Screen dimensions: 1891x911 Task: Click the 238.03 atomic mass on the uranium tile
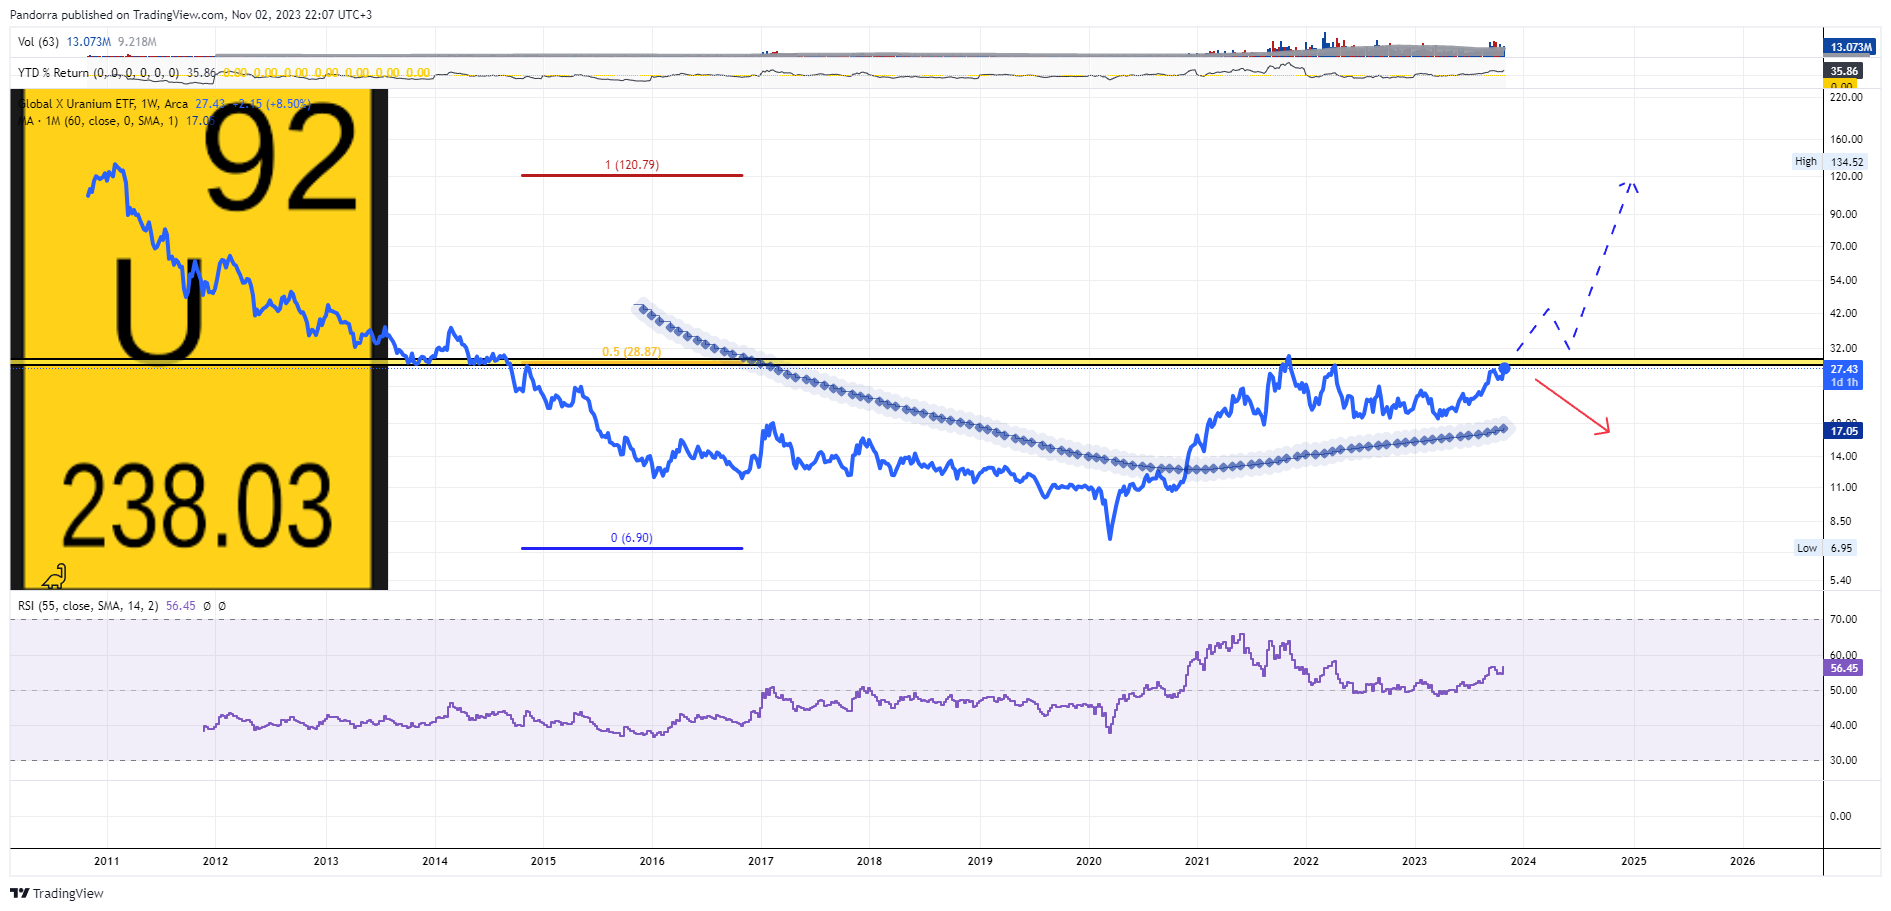pyautogui.click(x=197, y=507)
